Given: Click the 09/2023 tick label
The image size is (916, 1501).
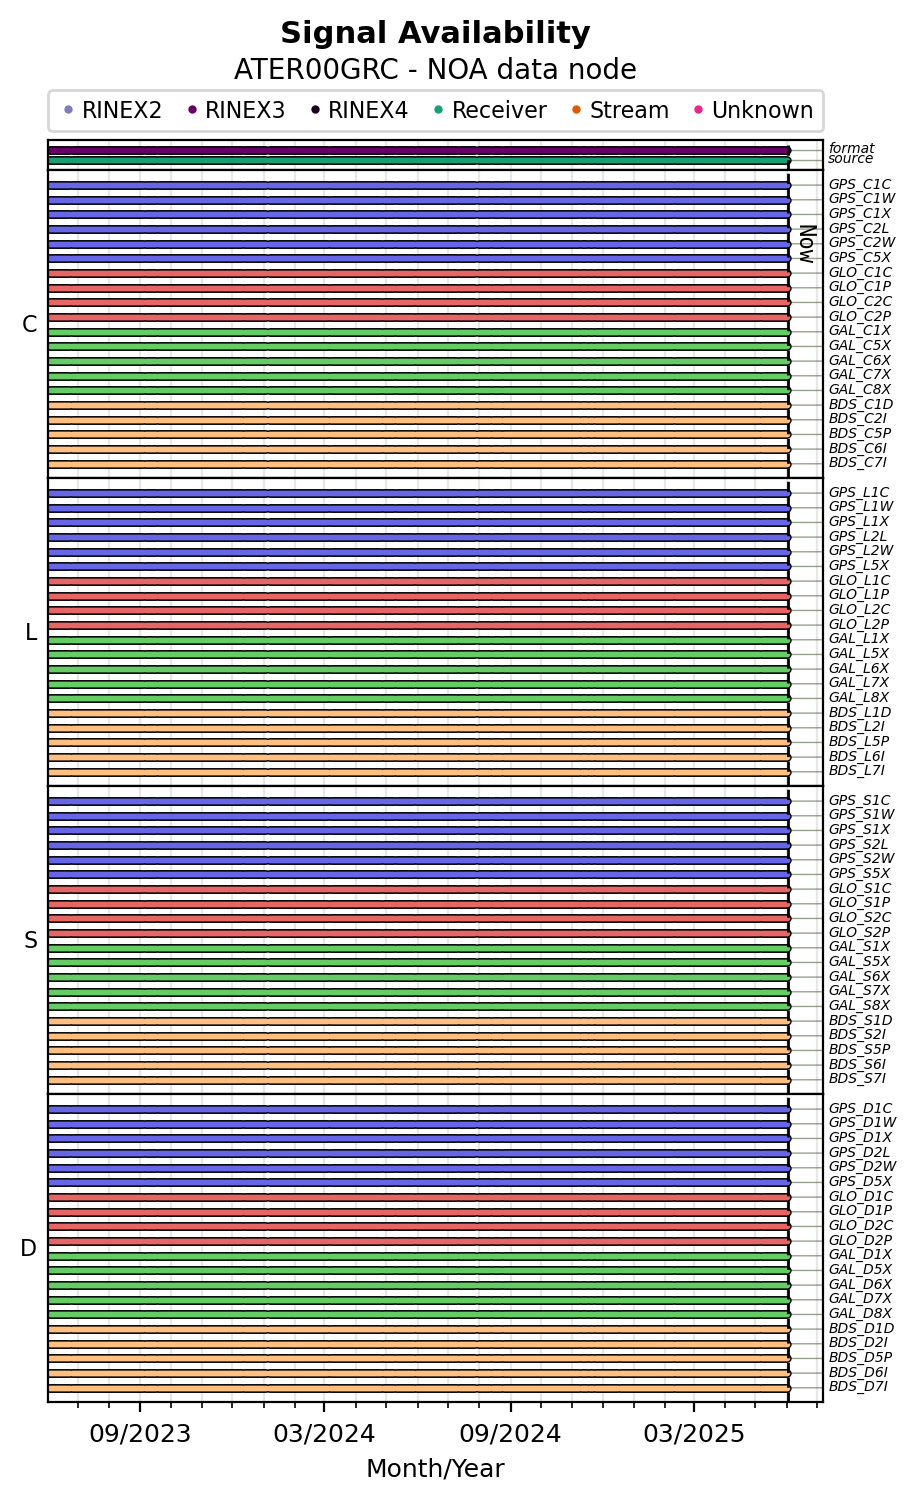Looking at the screenshot, I should 140,1434.
